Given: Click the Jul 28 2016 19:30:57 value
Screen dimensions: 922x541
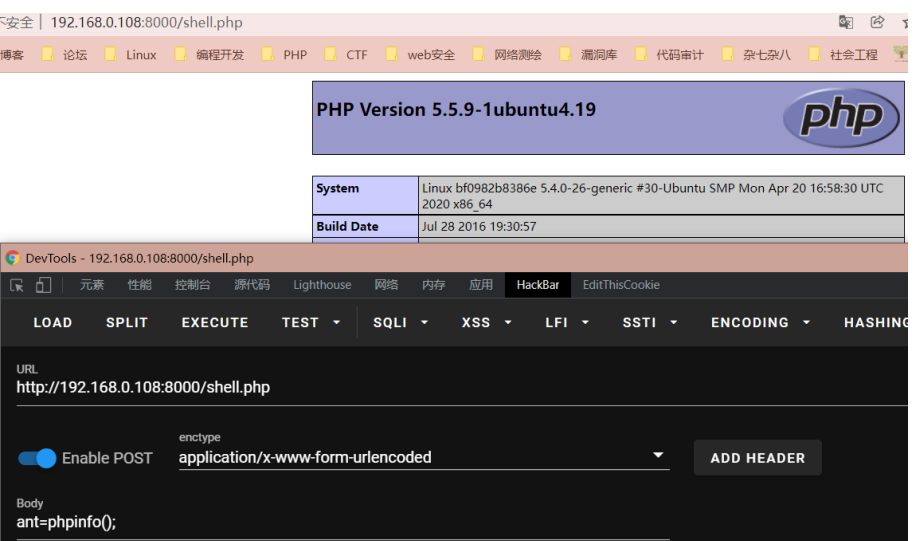Looking at the screenshot, I should tap(479, 226).
